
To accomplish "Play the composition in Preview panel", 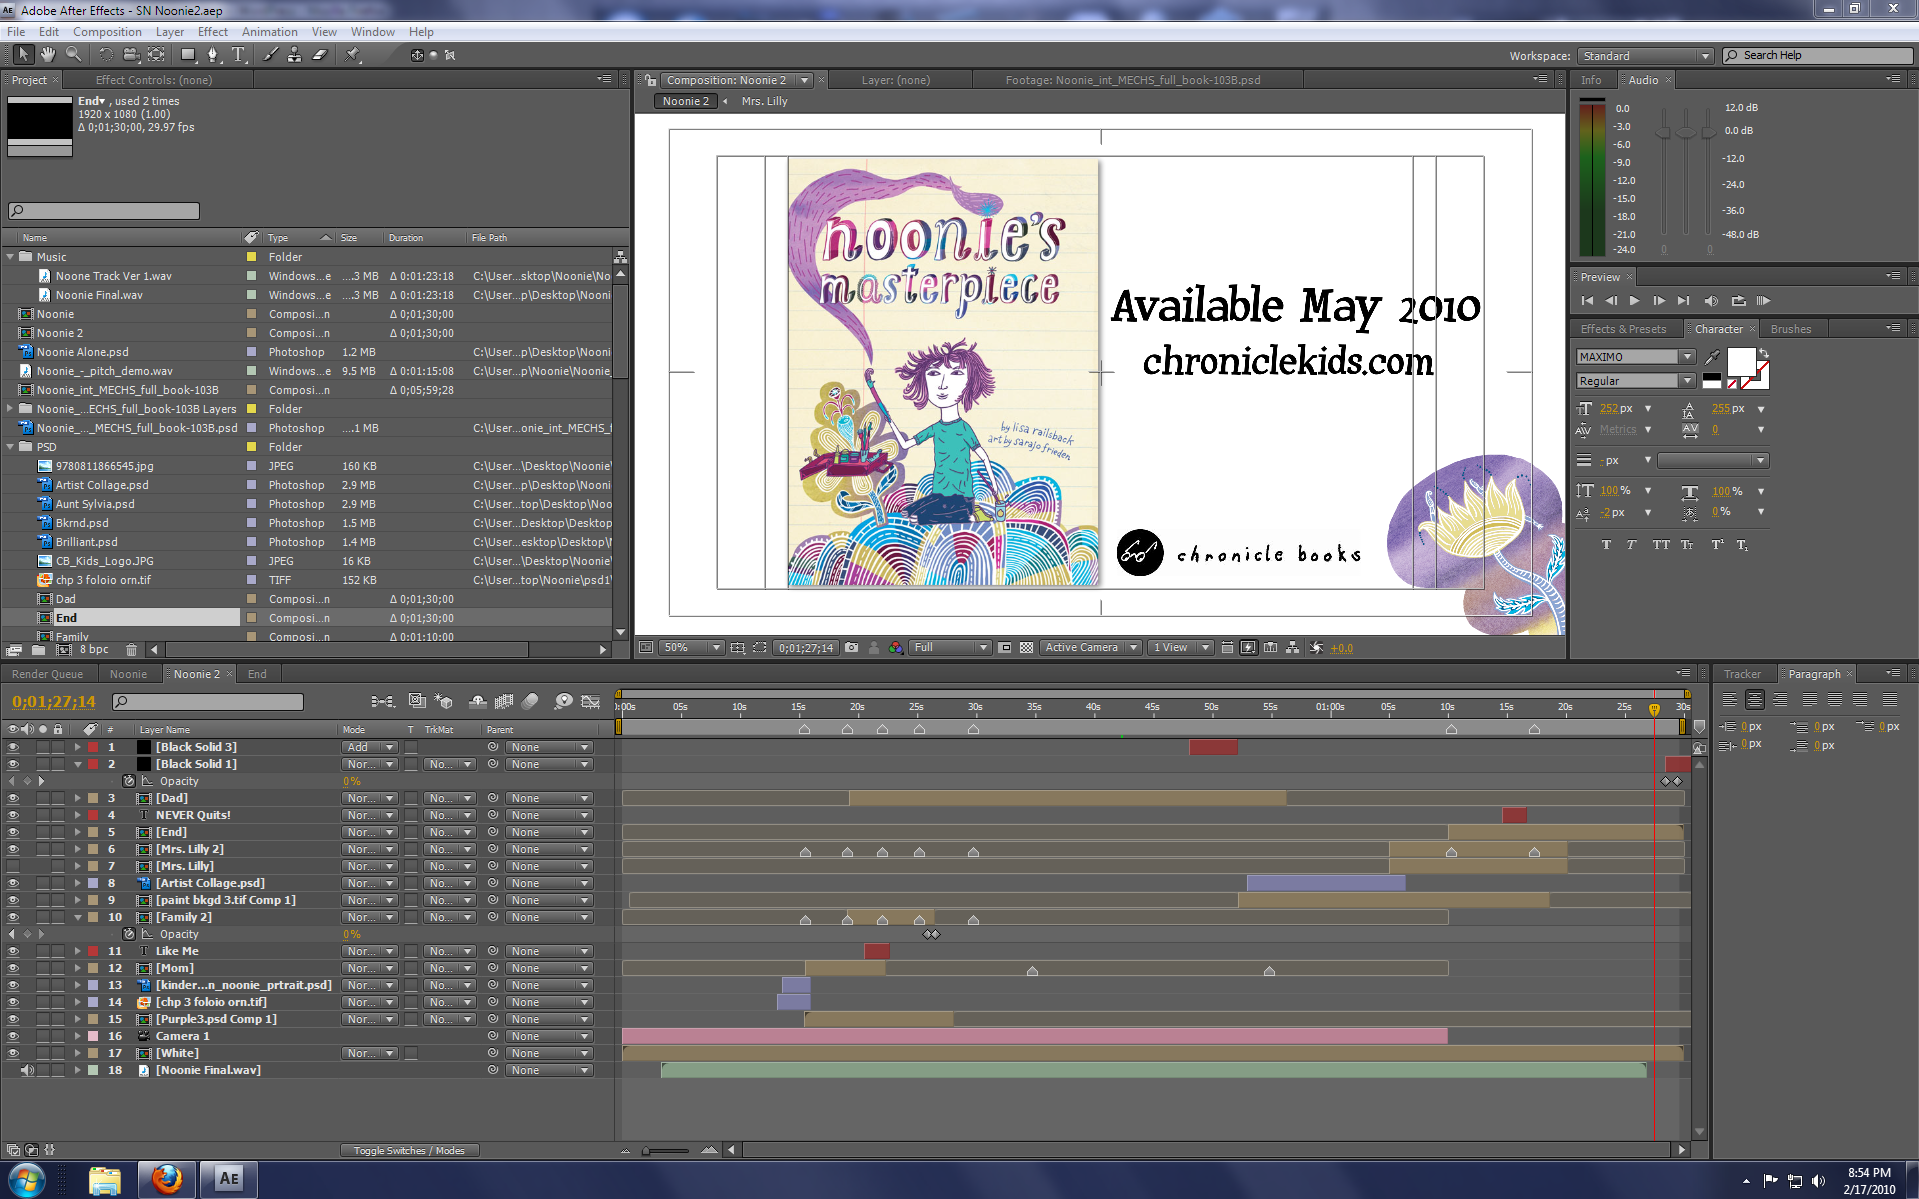I will click(1634, 301).
